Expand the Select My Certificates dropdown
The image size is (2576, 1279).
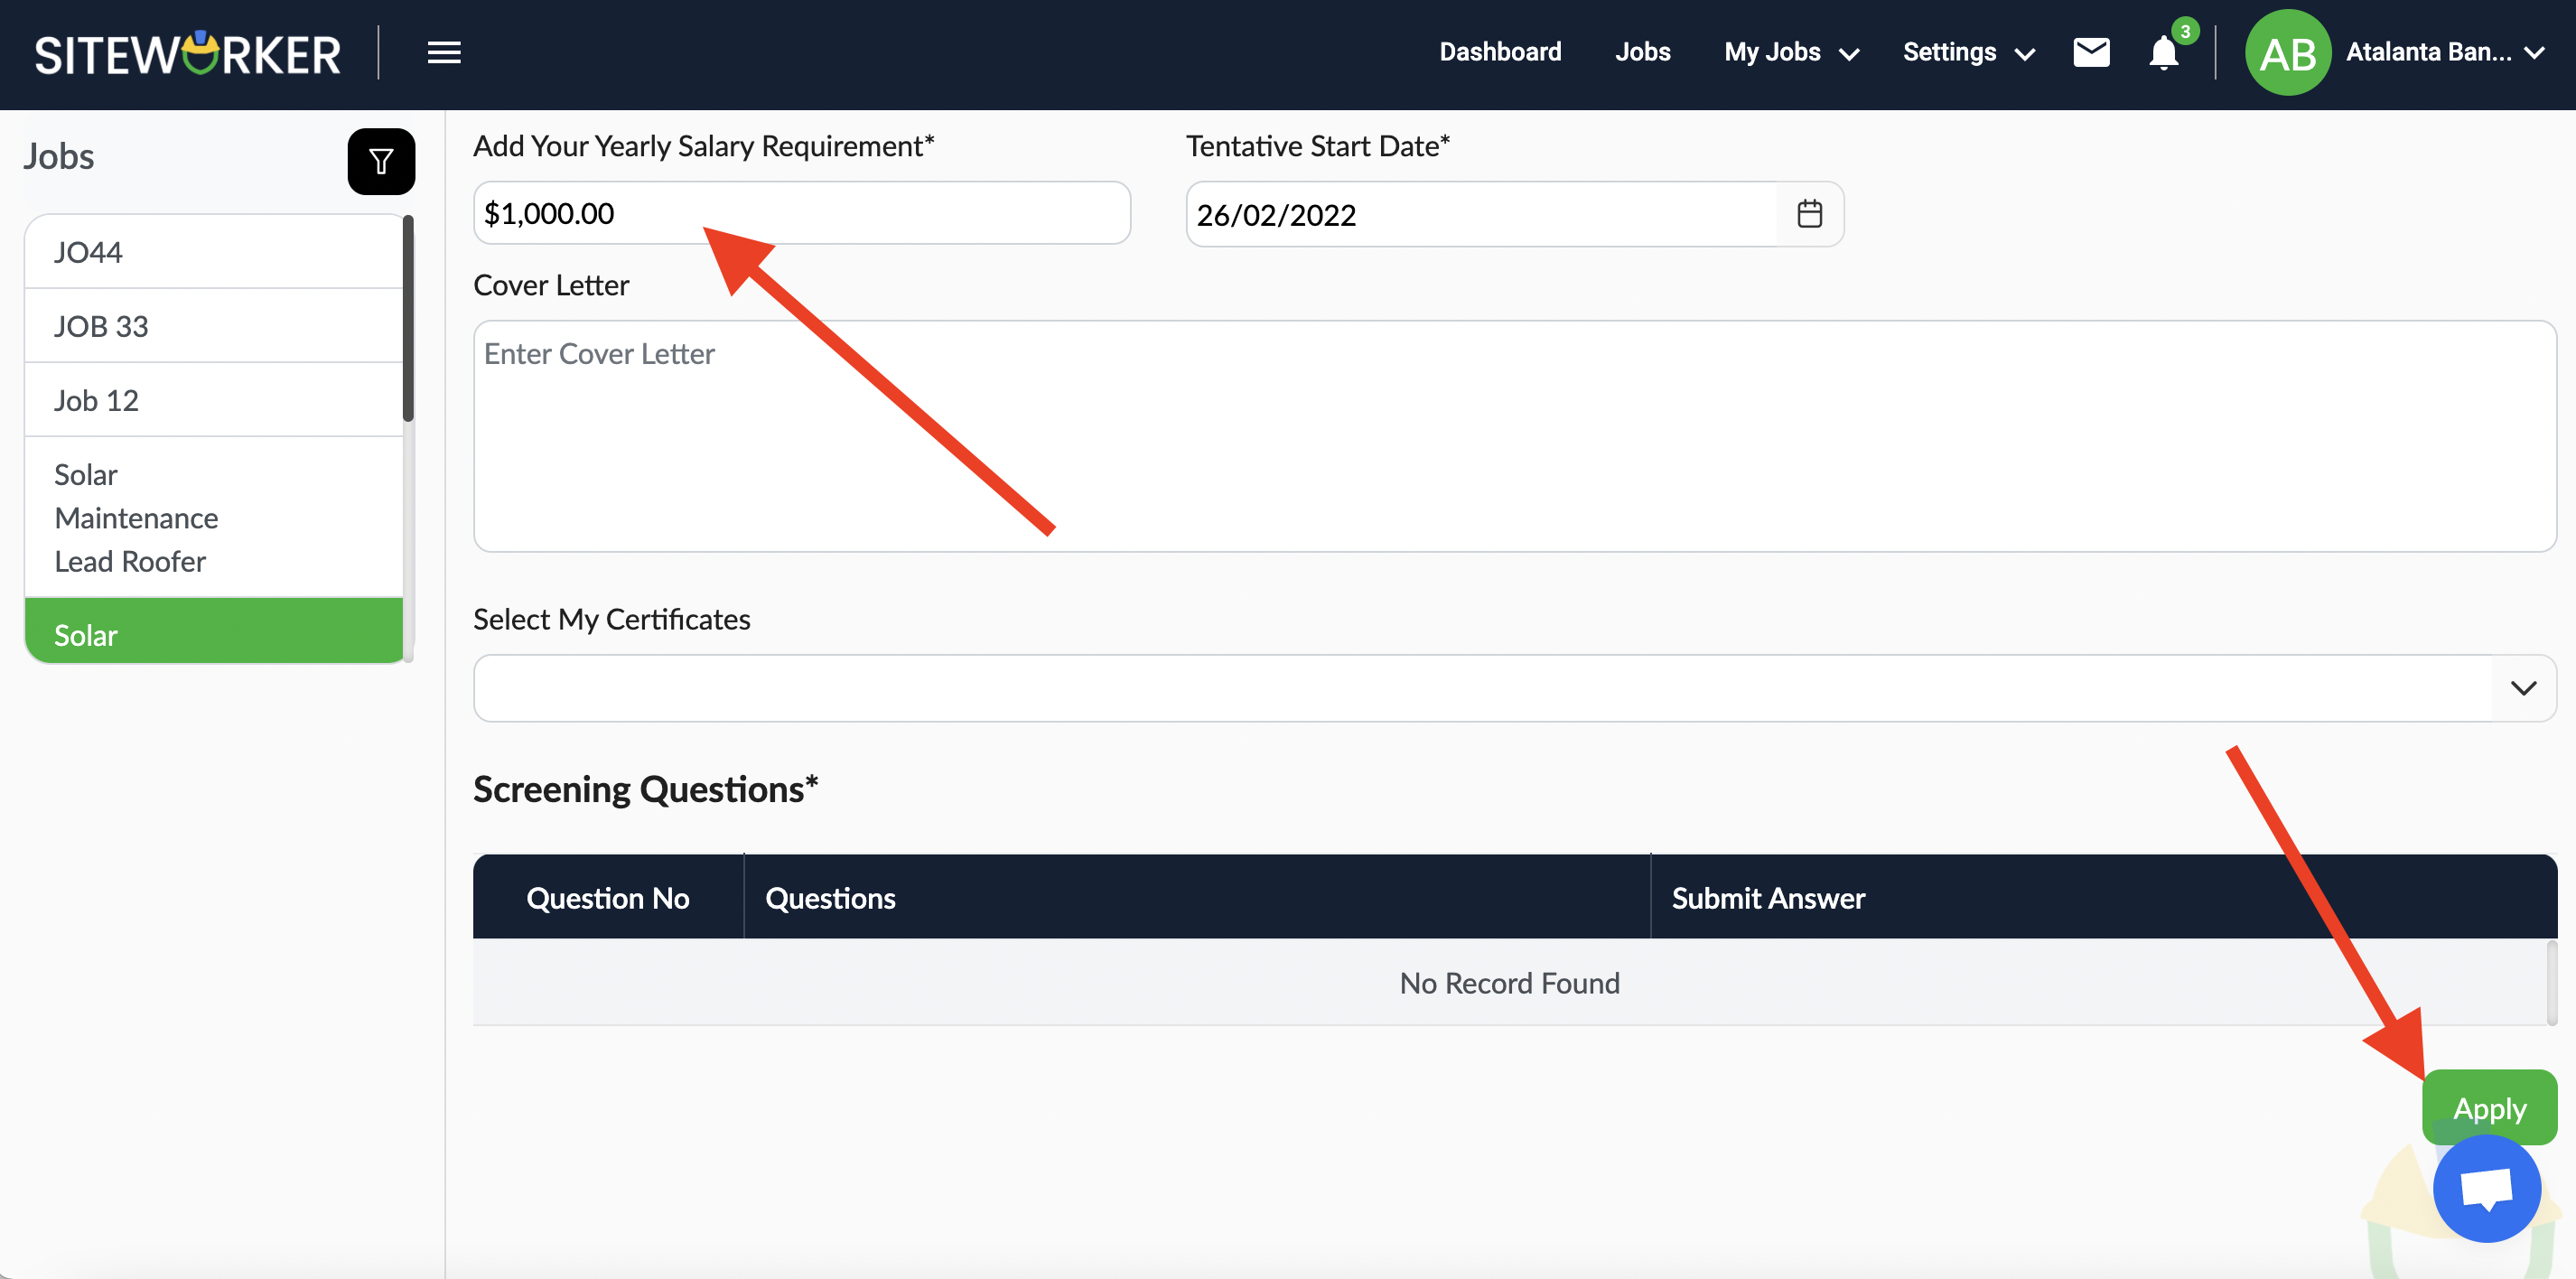click(x=2522, y=686)
